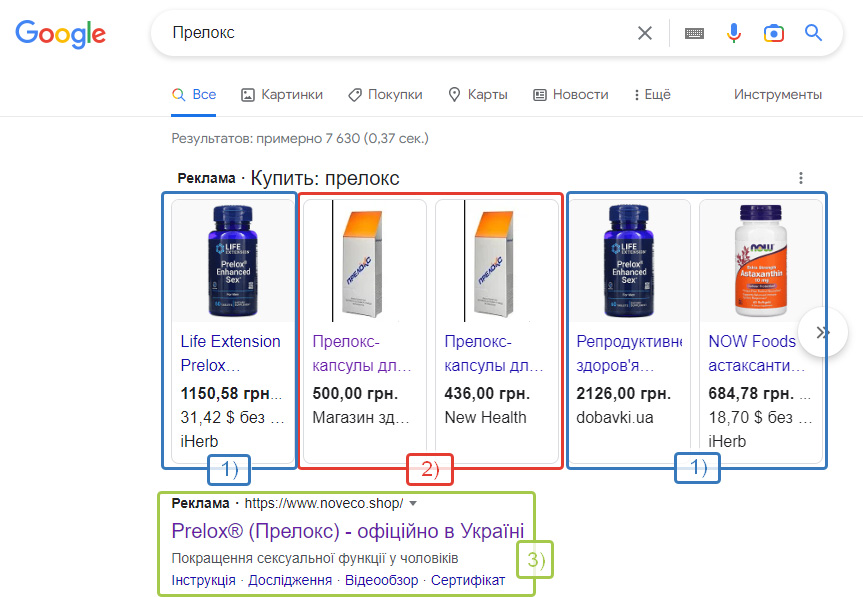Click the Google logo
This screenshot has width=863, height=597.
coord(60,34)
